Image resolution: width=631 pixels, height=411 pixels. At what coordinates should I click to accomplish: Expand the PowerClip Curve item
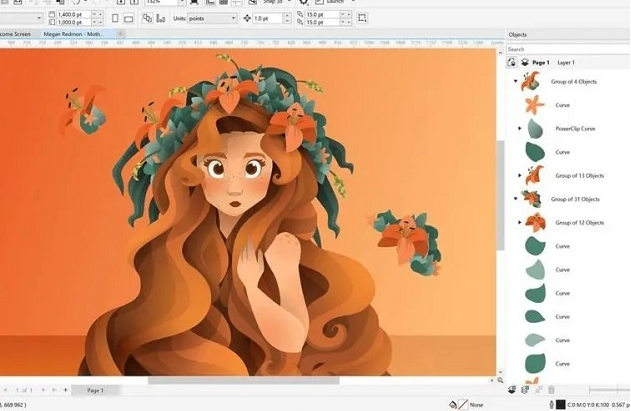[520, 128]
